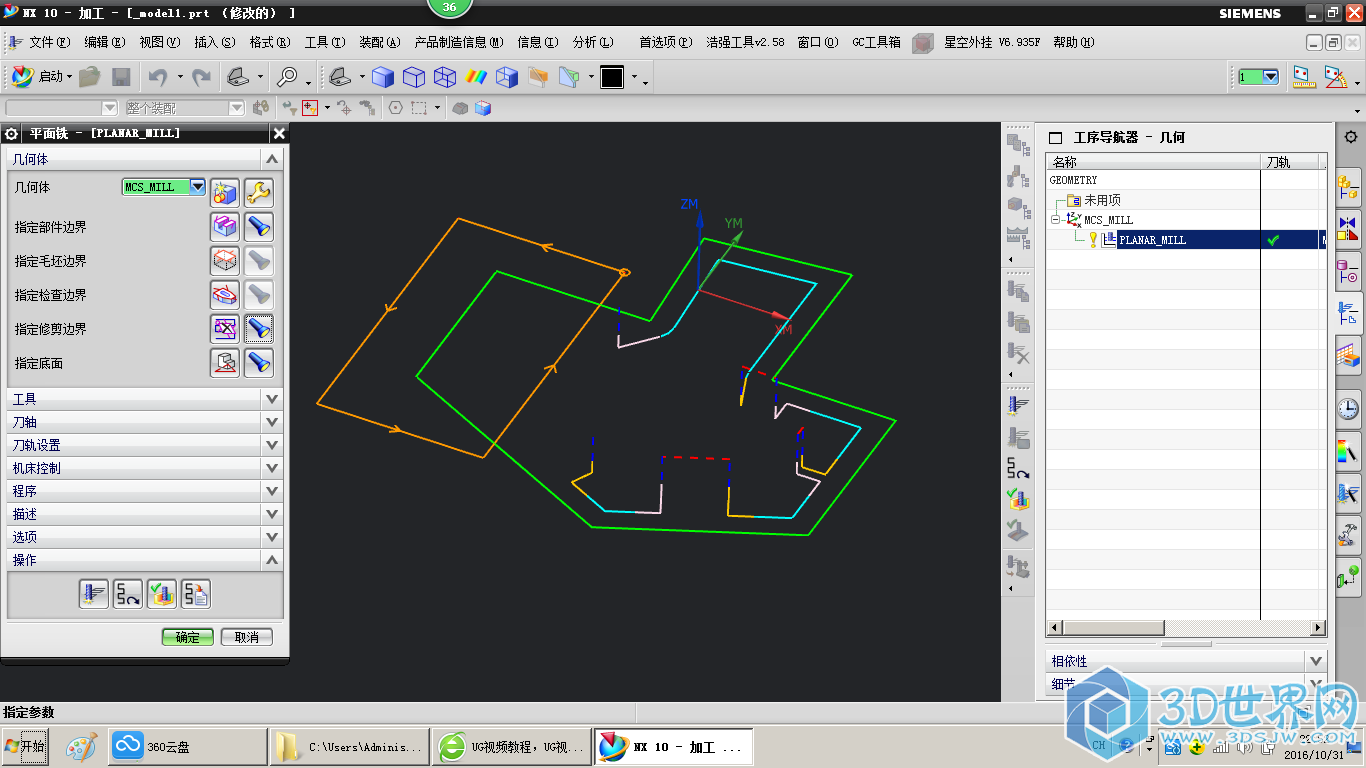Click verify tool path icon in vertical toolbar

pos(1019,499)
